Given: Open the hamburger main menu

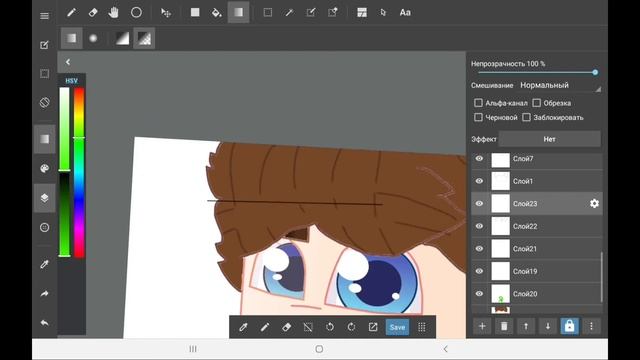Looking at the screenshot, I should pos(44,16).
